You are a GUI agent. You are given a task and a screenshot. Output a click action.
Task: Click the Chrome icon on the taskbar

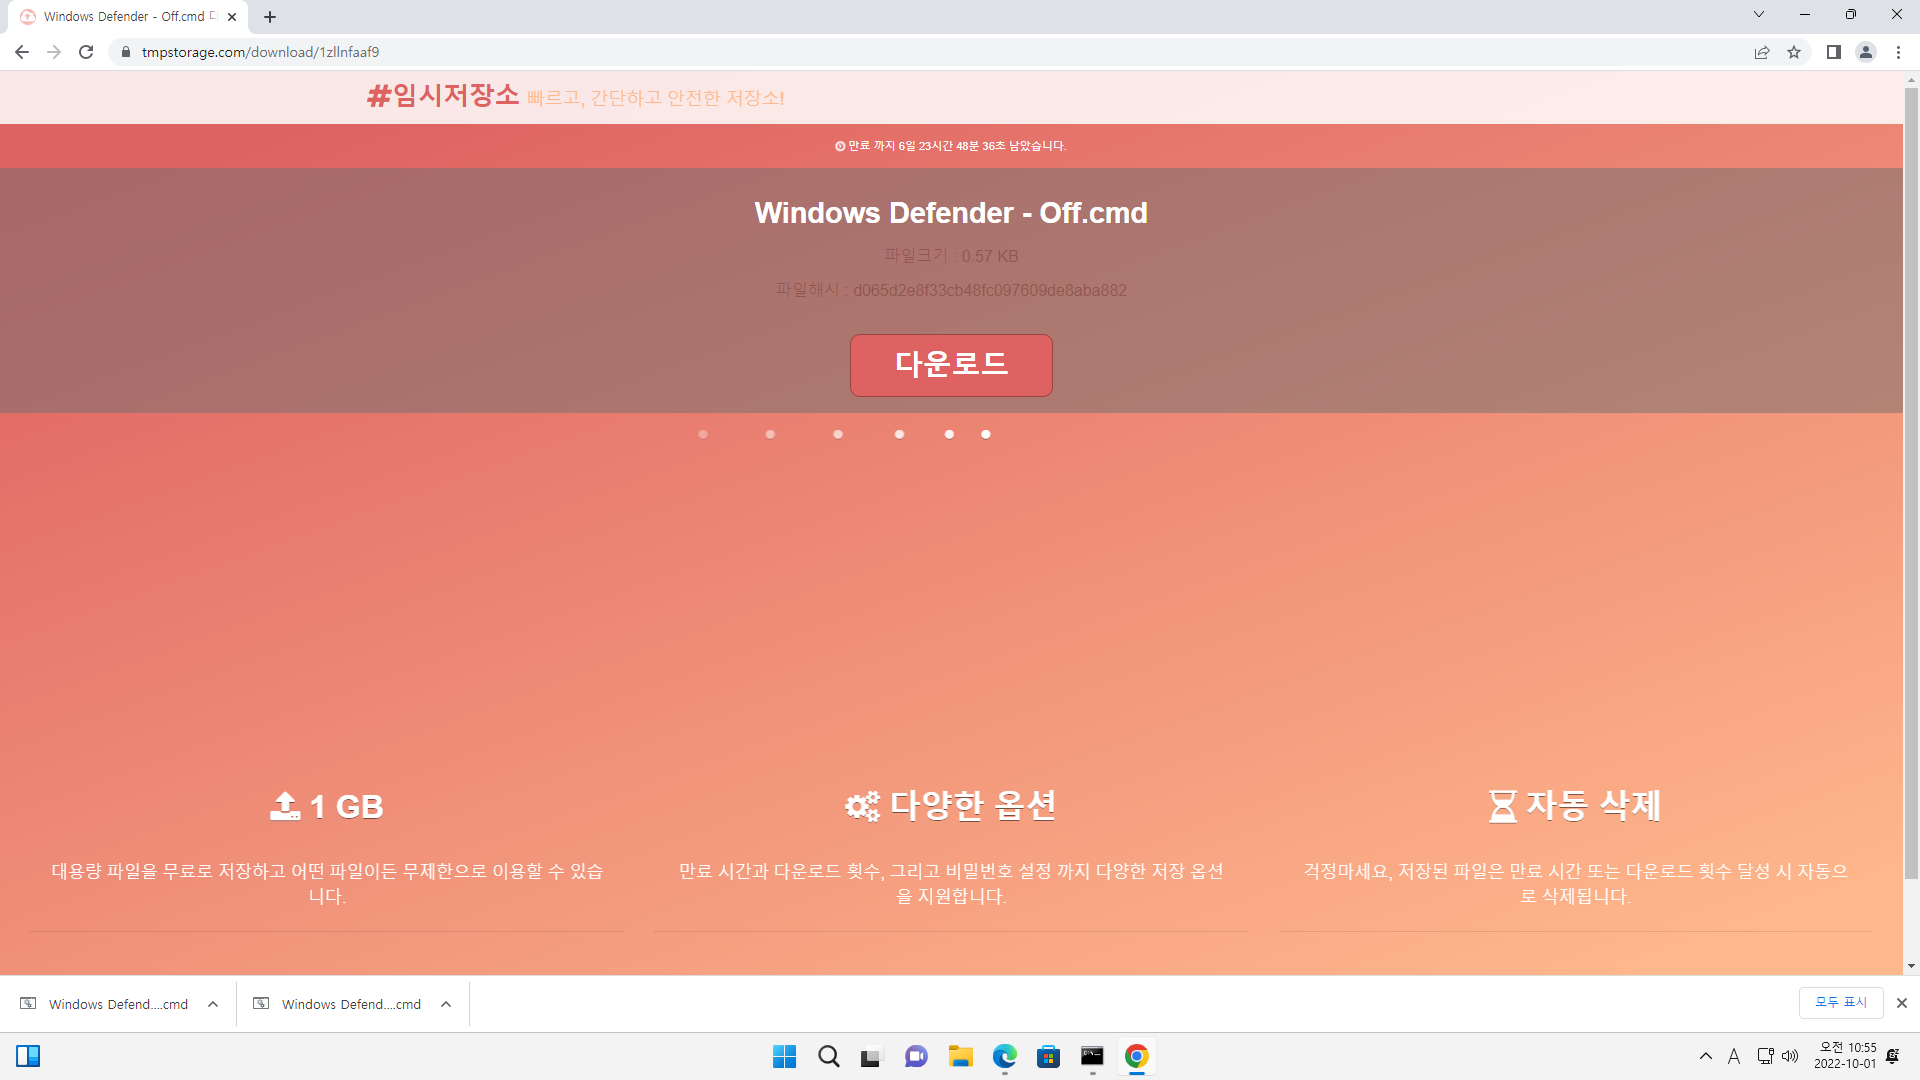[1137, 1056]
